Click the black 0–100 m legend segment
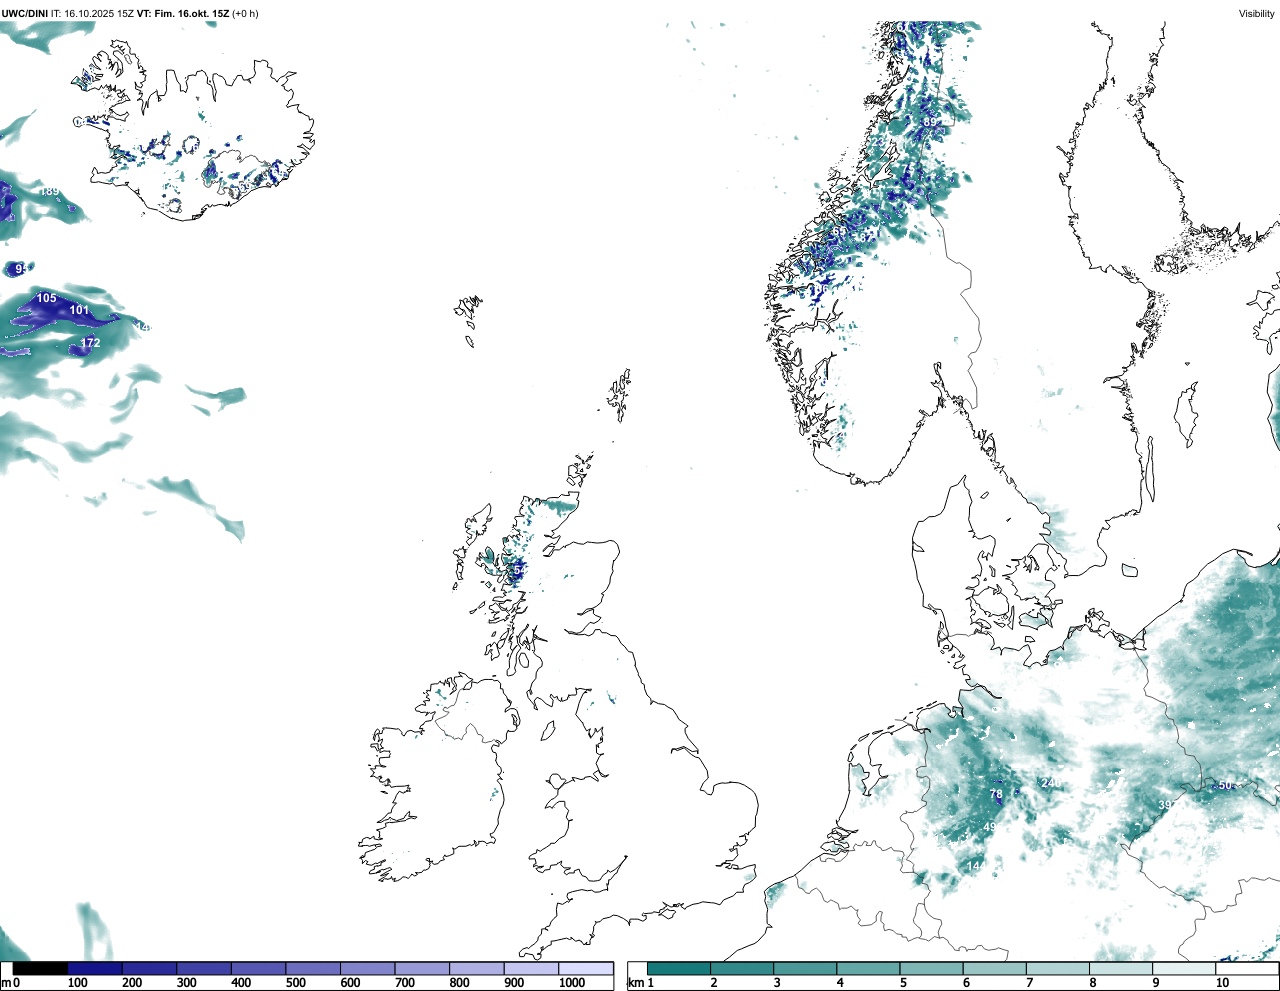 [x=41, y=968]
